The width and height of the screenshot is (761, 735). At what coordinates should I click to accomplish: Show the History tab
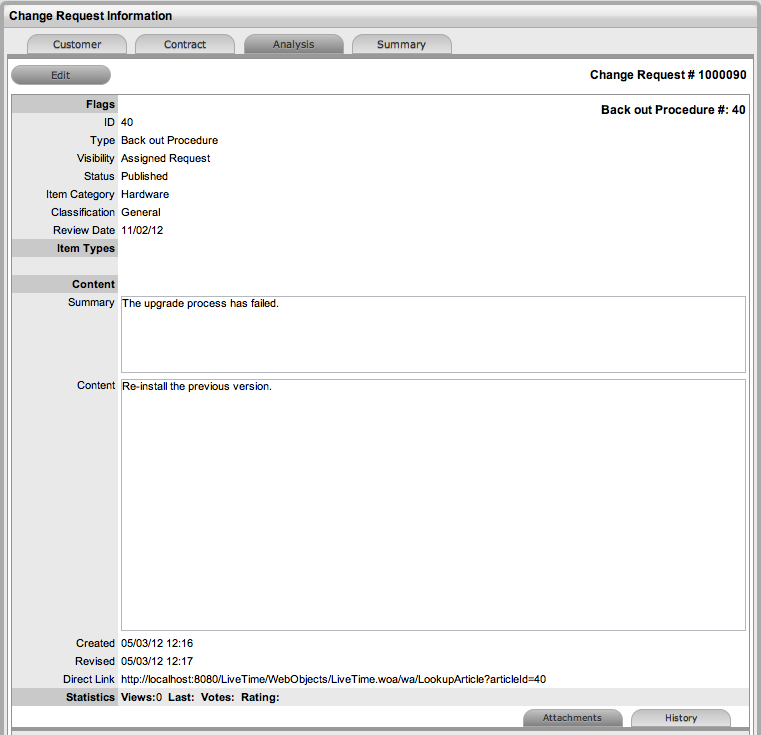(x=681, y=718)
